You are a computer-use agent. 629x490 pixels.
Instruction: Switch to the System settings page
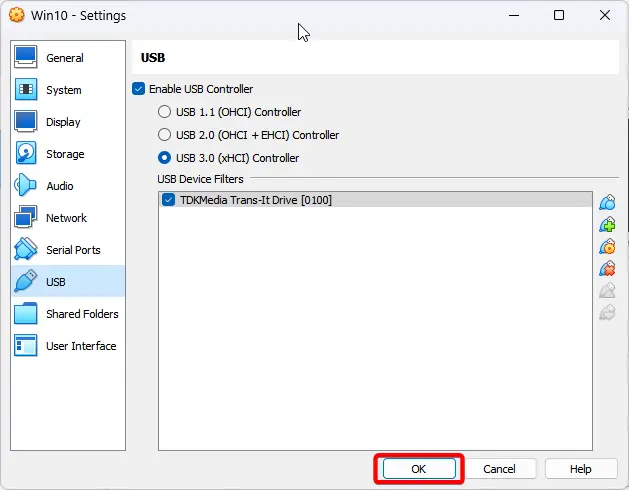(68, 89)
